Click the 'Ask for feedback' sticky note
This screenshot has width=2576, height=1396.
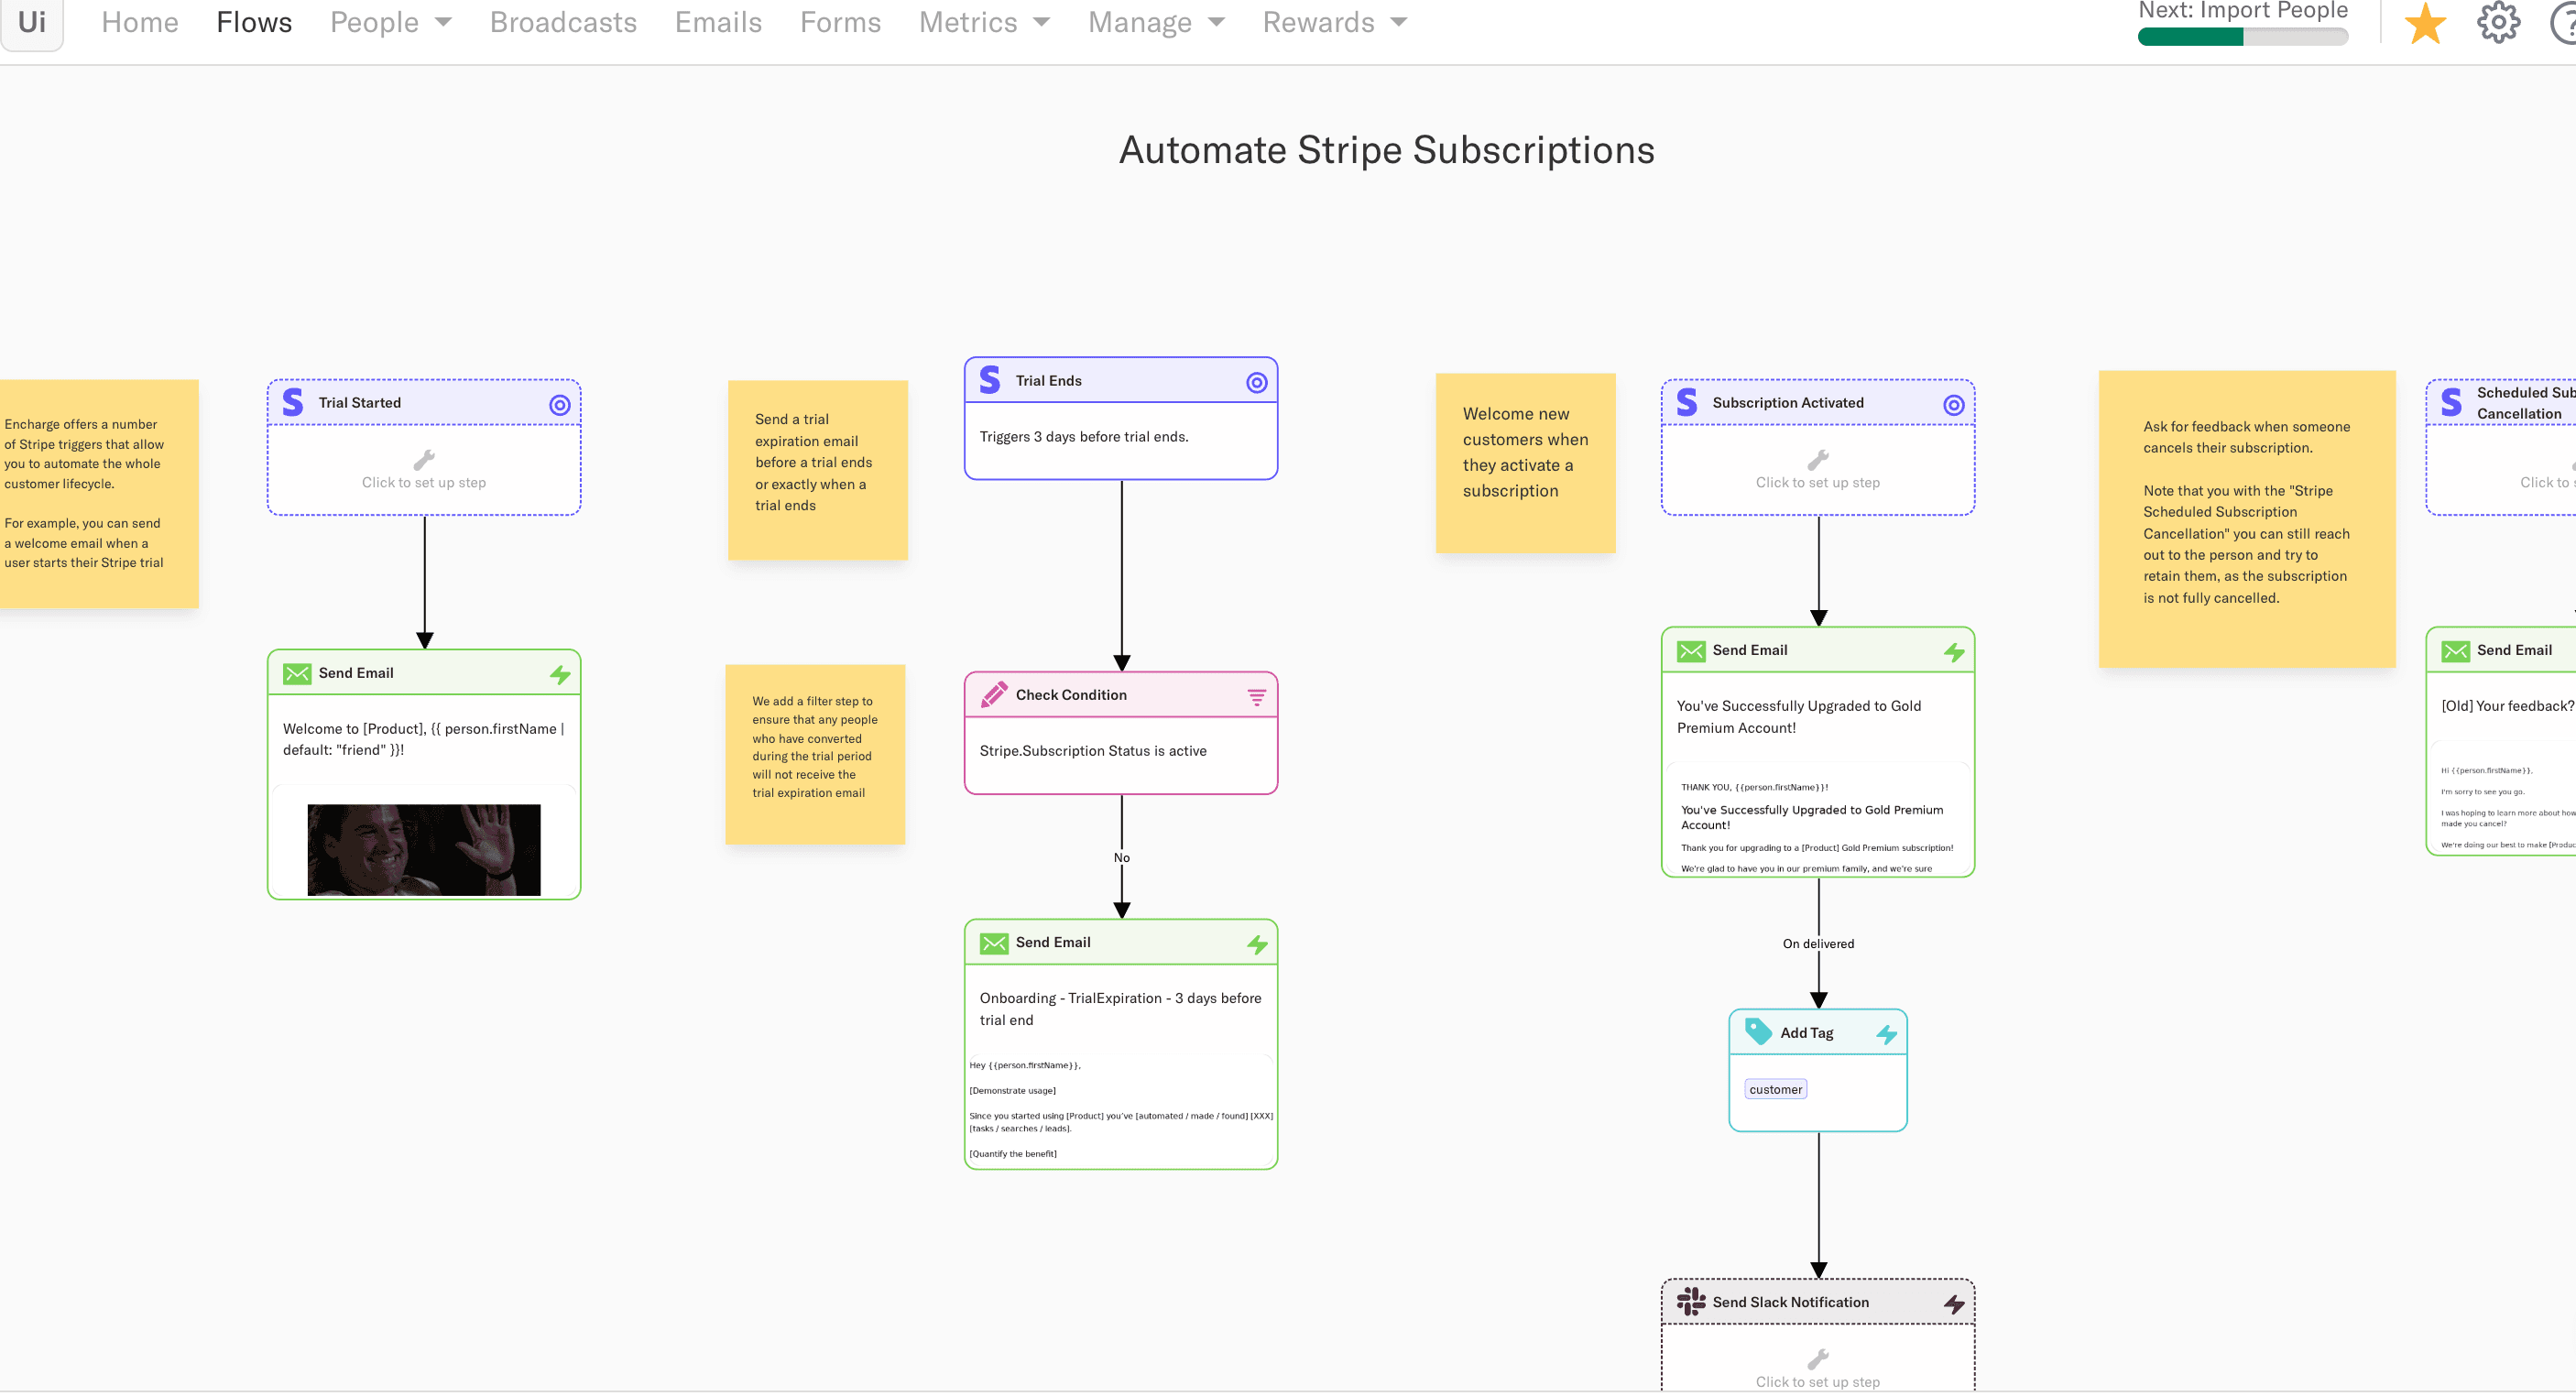(2247, 518)
